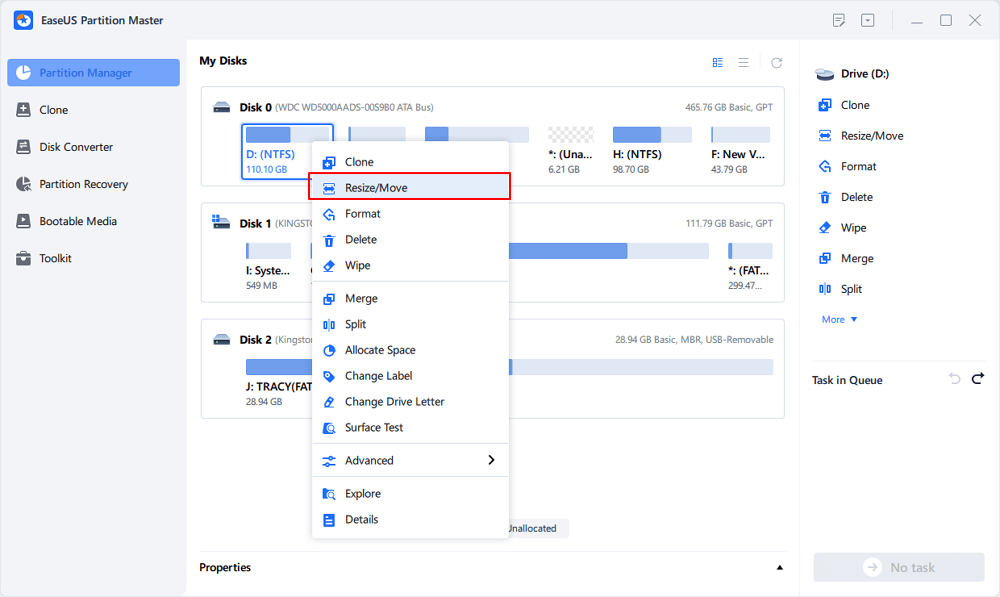This screenshot has height=597, width=1000.
Task: Select the unallocated 6.21 GB partition
Action: (571, 135)
